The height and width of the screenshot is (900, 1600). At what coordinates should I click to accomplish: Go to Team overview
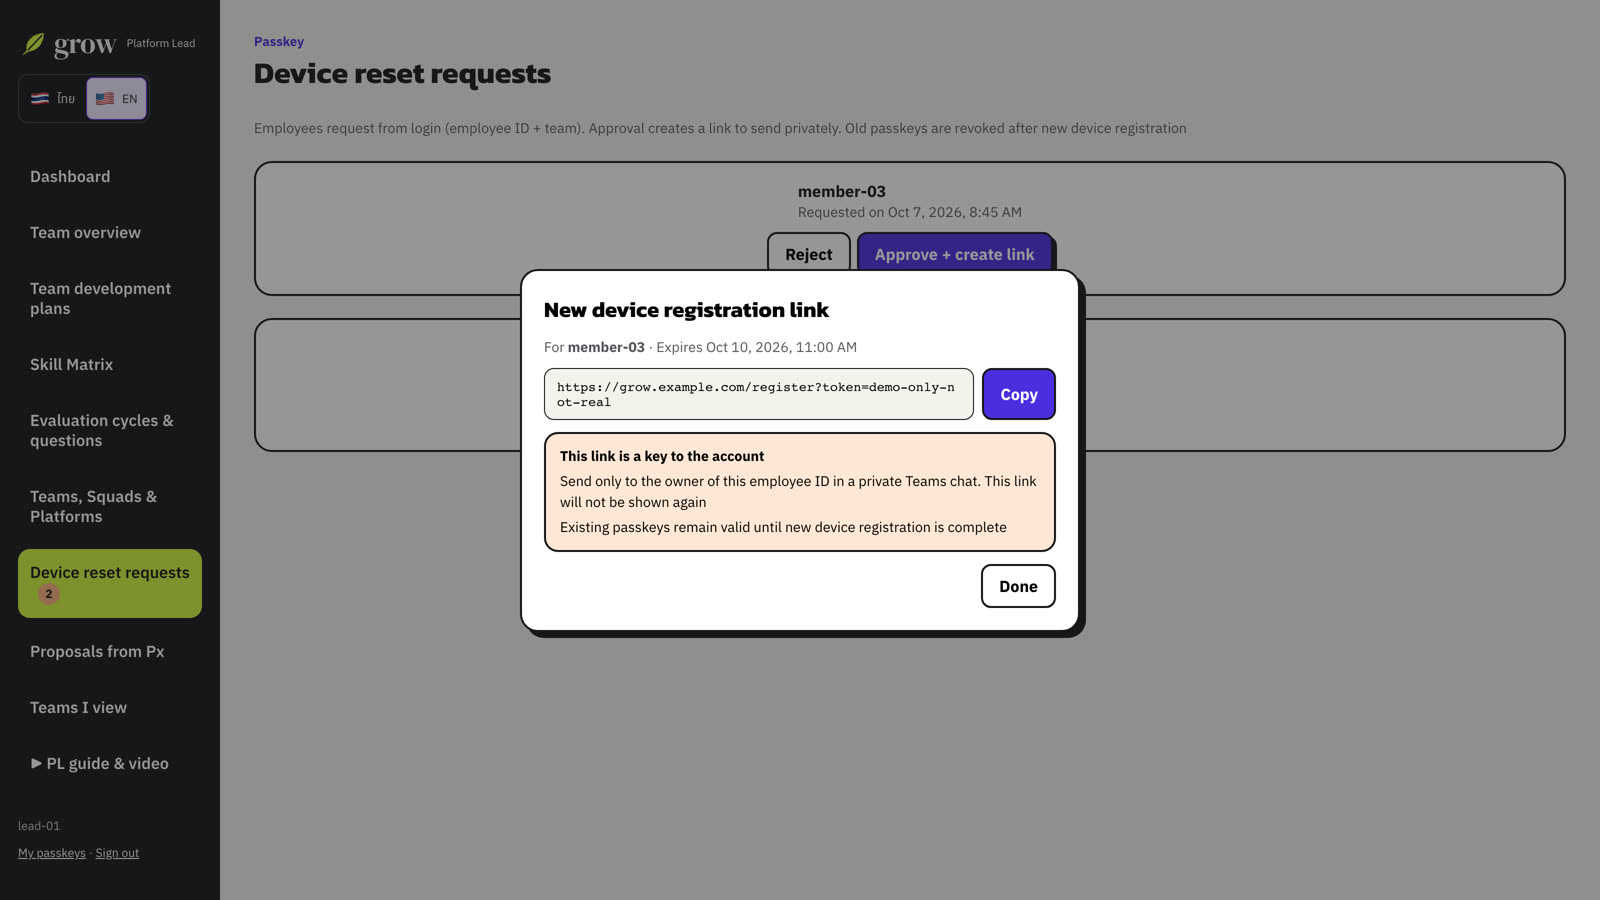coord(110,232)
